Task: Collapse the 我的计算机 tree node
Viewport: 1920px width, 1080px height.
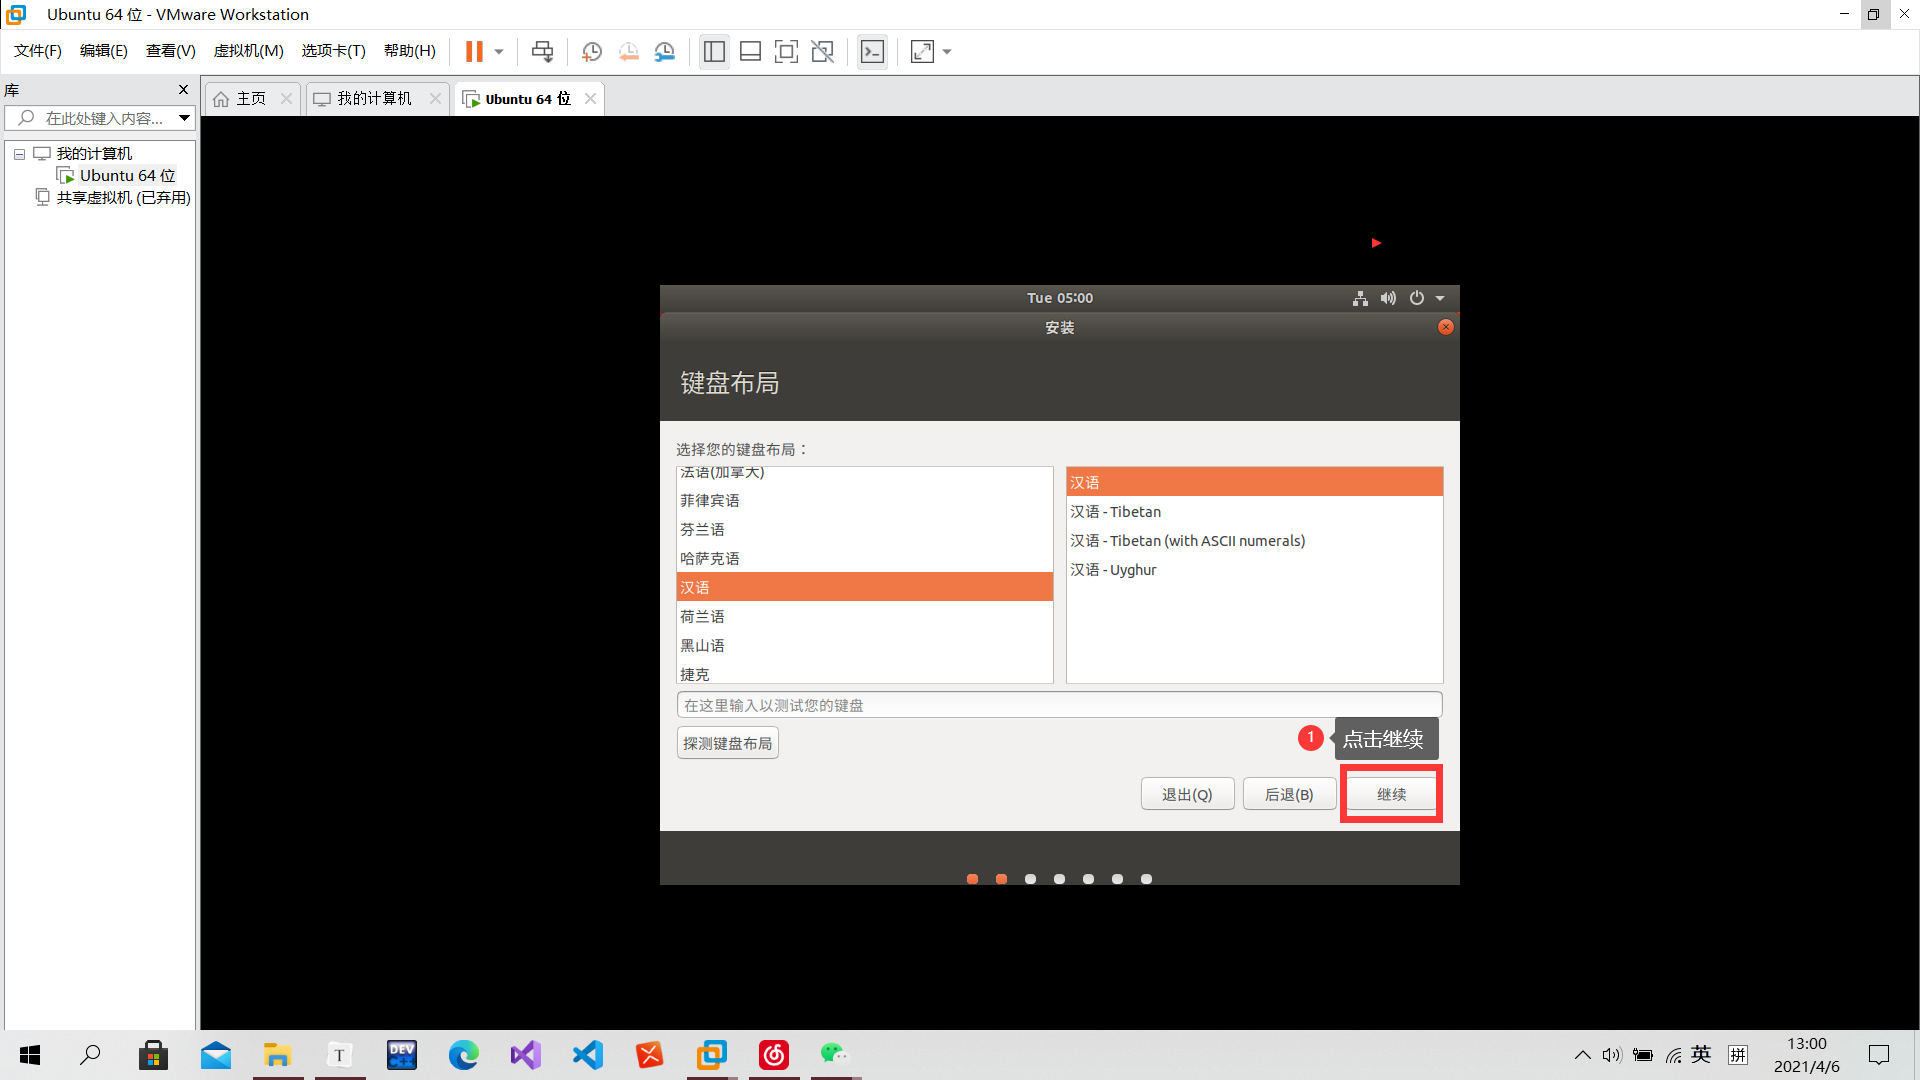Action: [x=19, y=154]
